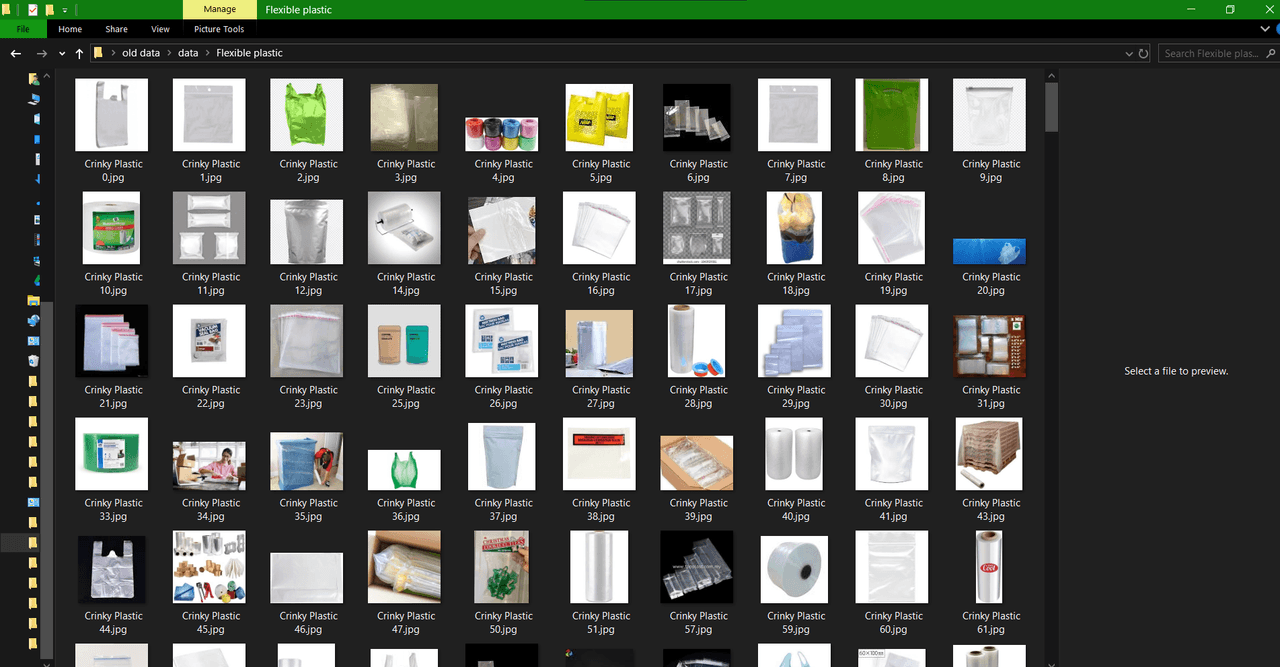Open the Home ribbon tab

[x=70, y=29]
